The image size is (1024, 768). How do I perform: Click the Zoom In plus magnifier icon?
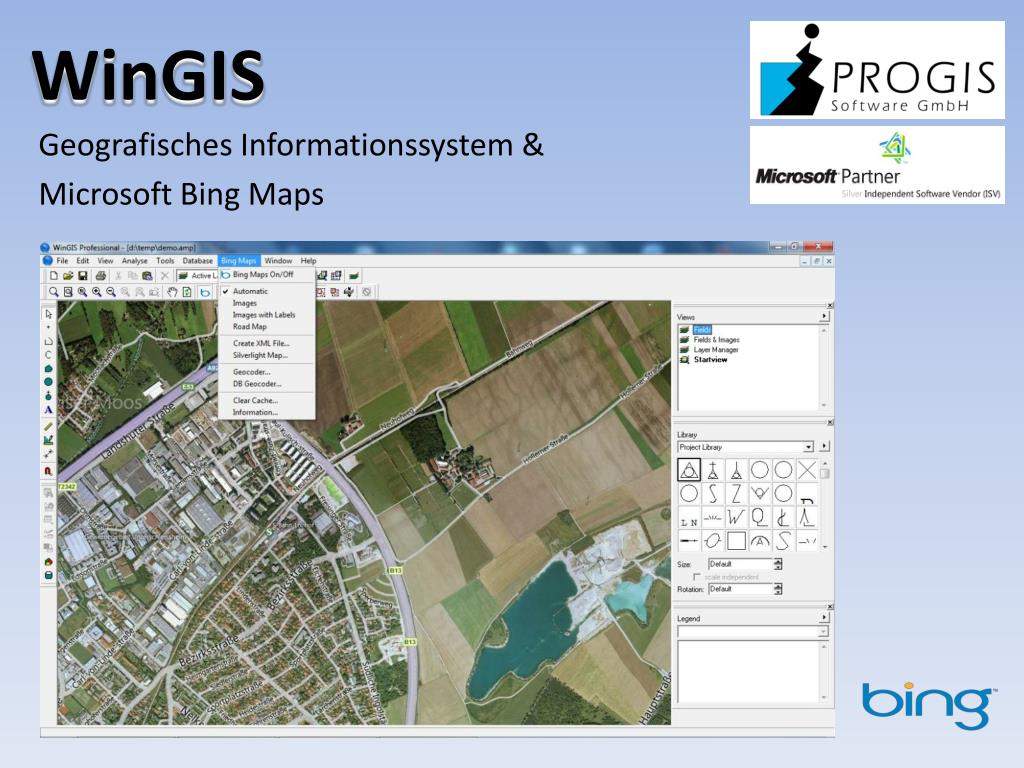point(97,292)
